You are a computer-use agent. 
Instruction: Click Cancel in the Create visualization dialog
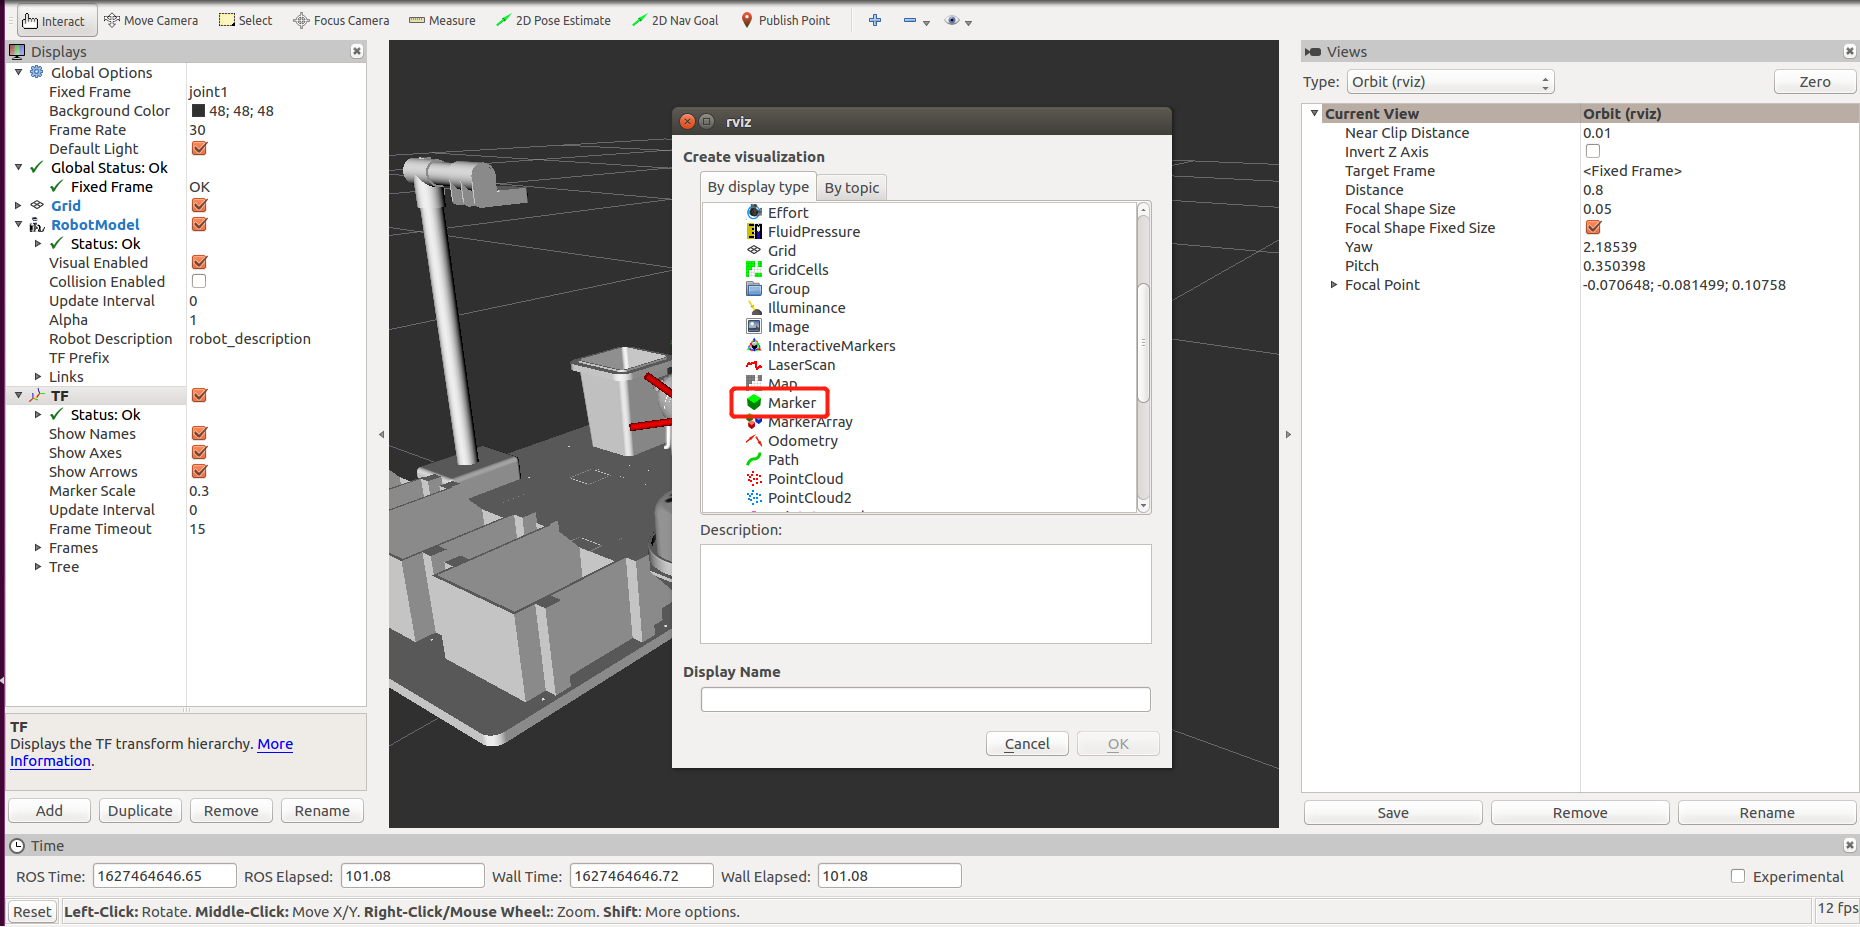point(1027,744)
